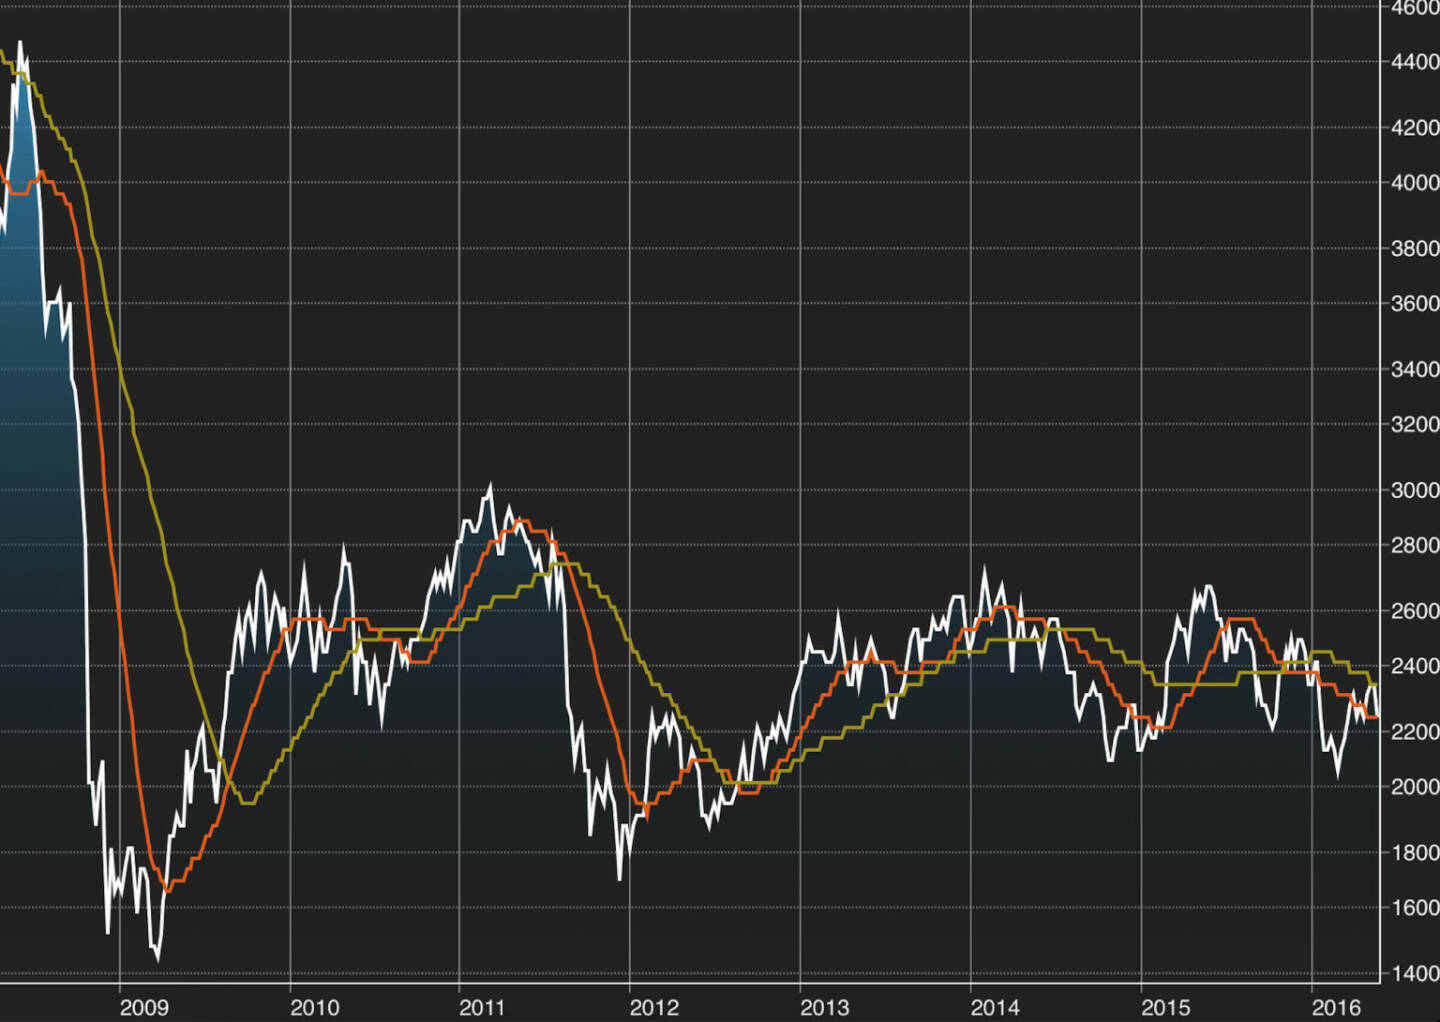Select the orange line's 2009 trough
1440x1022 pixels.
click(x=167, y=889)
